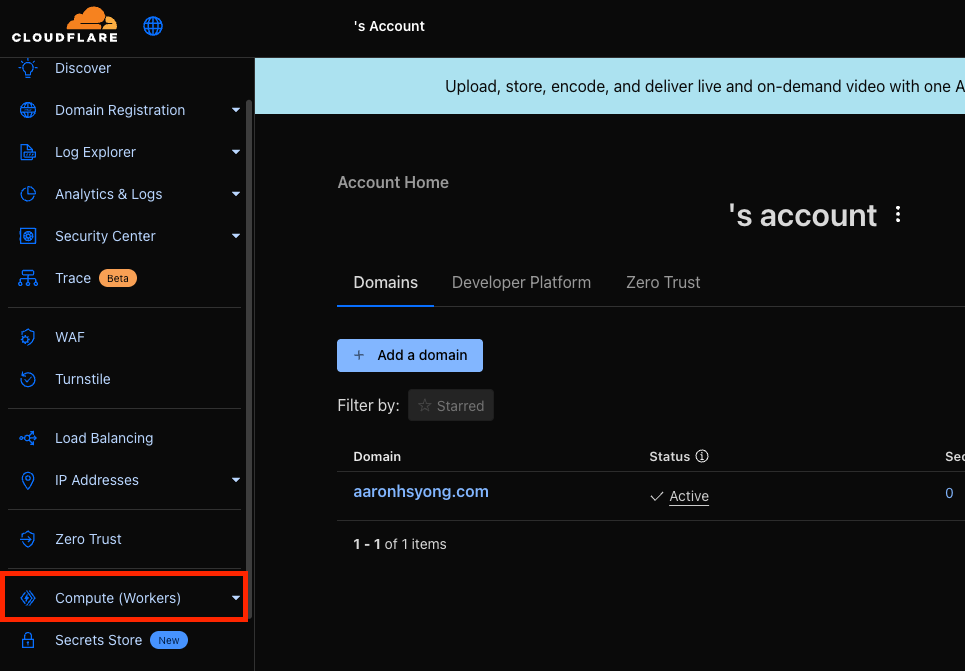Toggle the Starred filter
The height and width of the screenshot is (671, 965).
(451, 405)
